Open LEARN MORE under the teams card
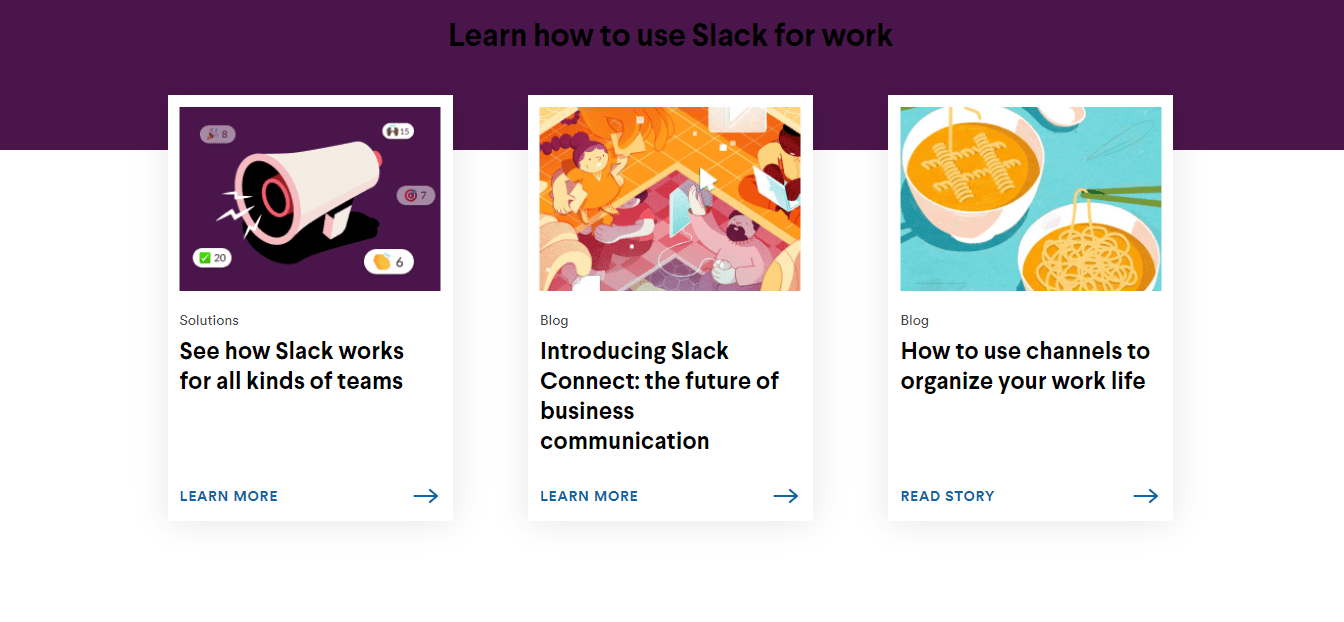 click(228, 495)
